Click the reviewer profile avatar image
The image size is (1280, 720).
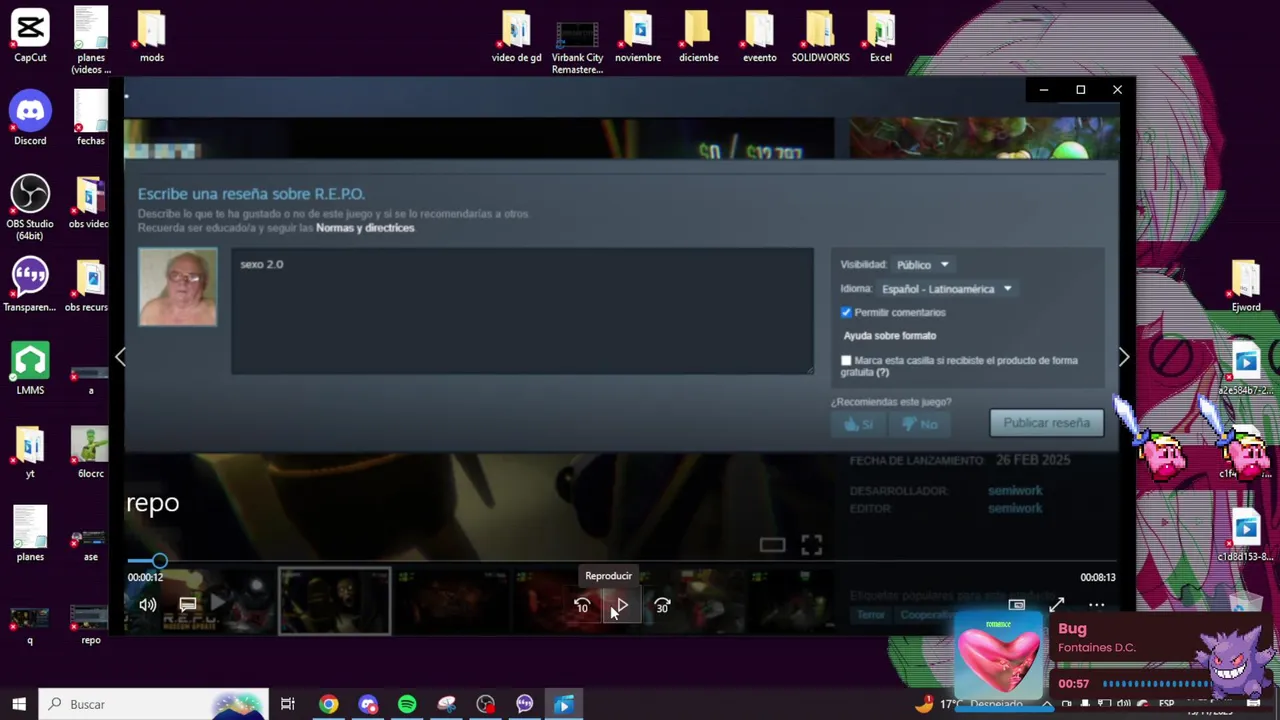pos(178,287)
